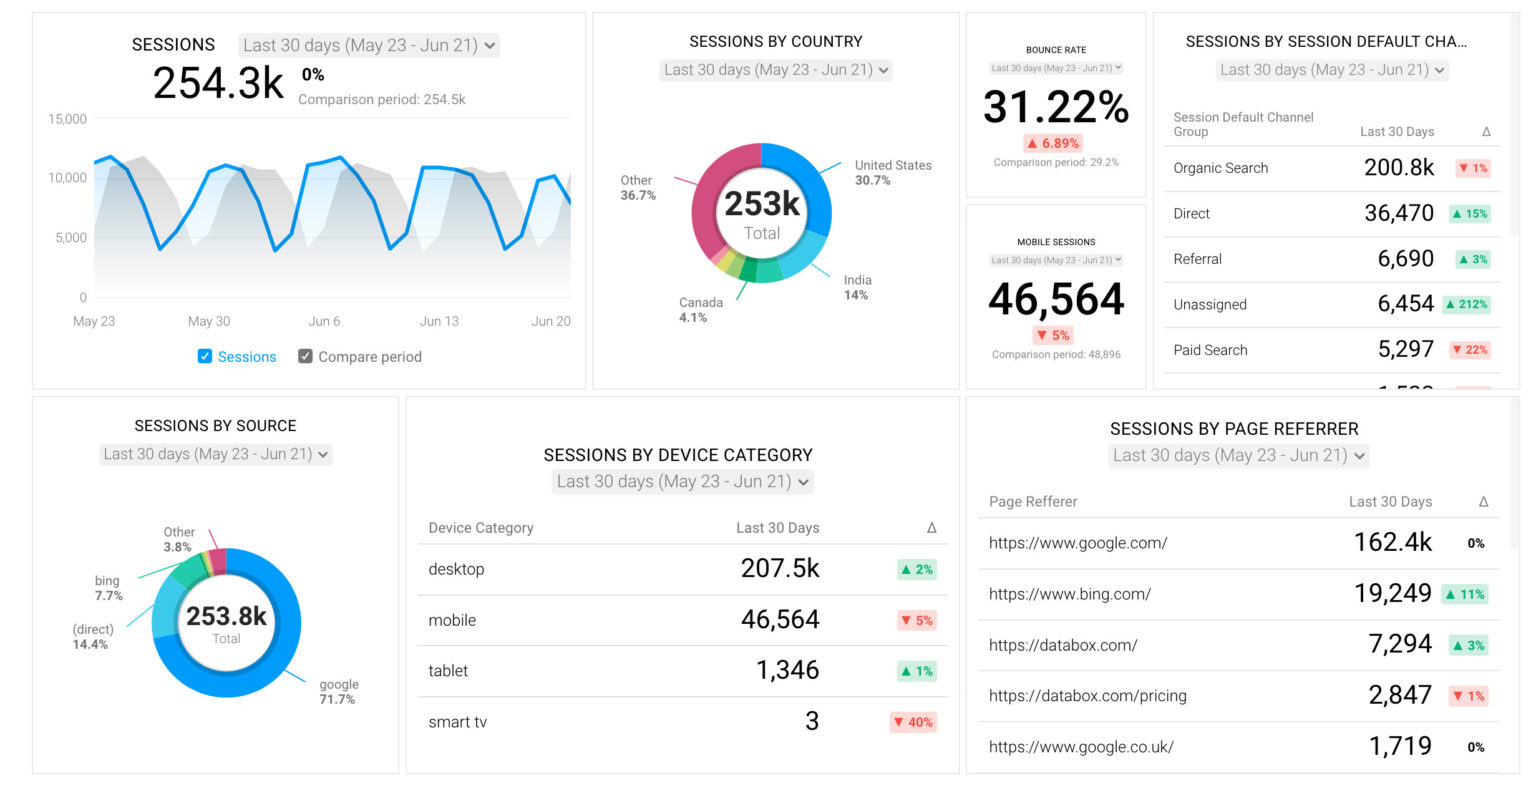1536x791 pixels.
Task: Open the Sessions by Country date selector
Action: click(775, 69)
